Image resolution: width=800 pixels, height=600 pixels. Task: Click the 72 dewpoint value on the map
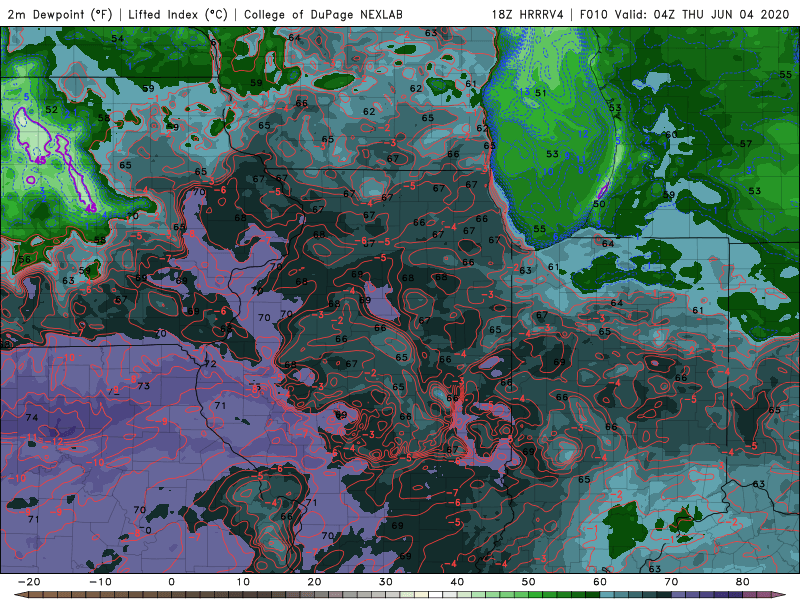point(210,364)
